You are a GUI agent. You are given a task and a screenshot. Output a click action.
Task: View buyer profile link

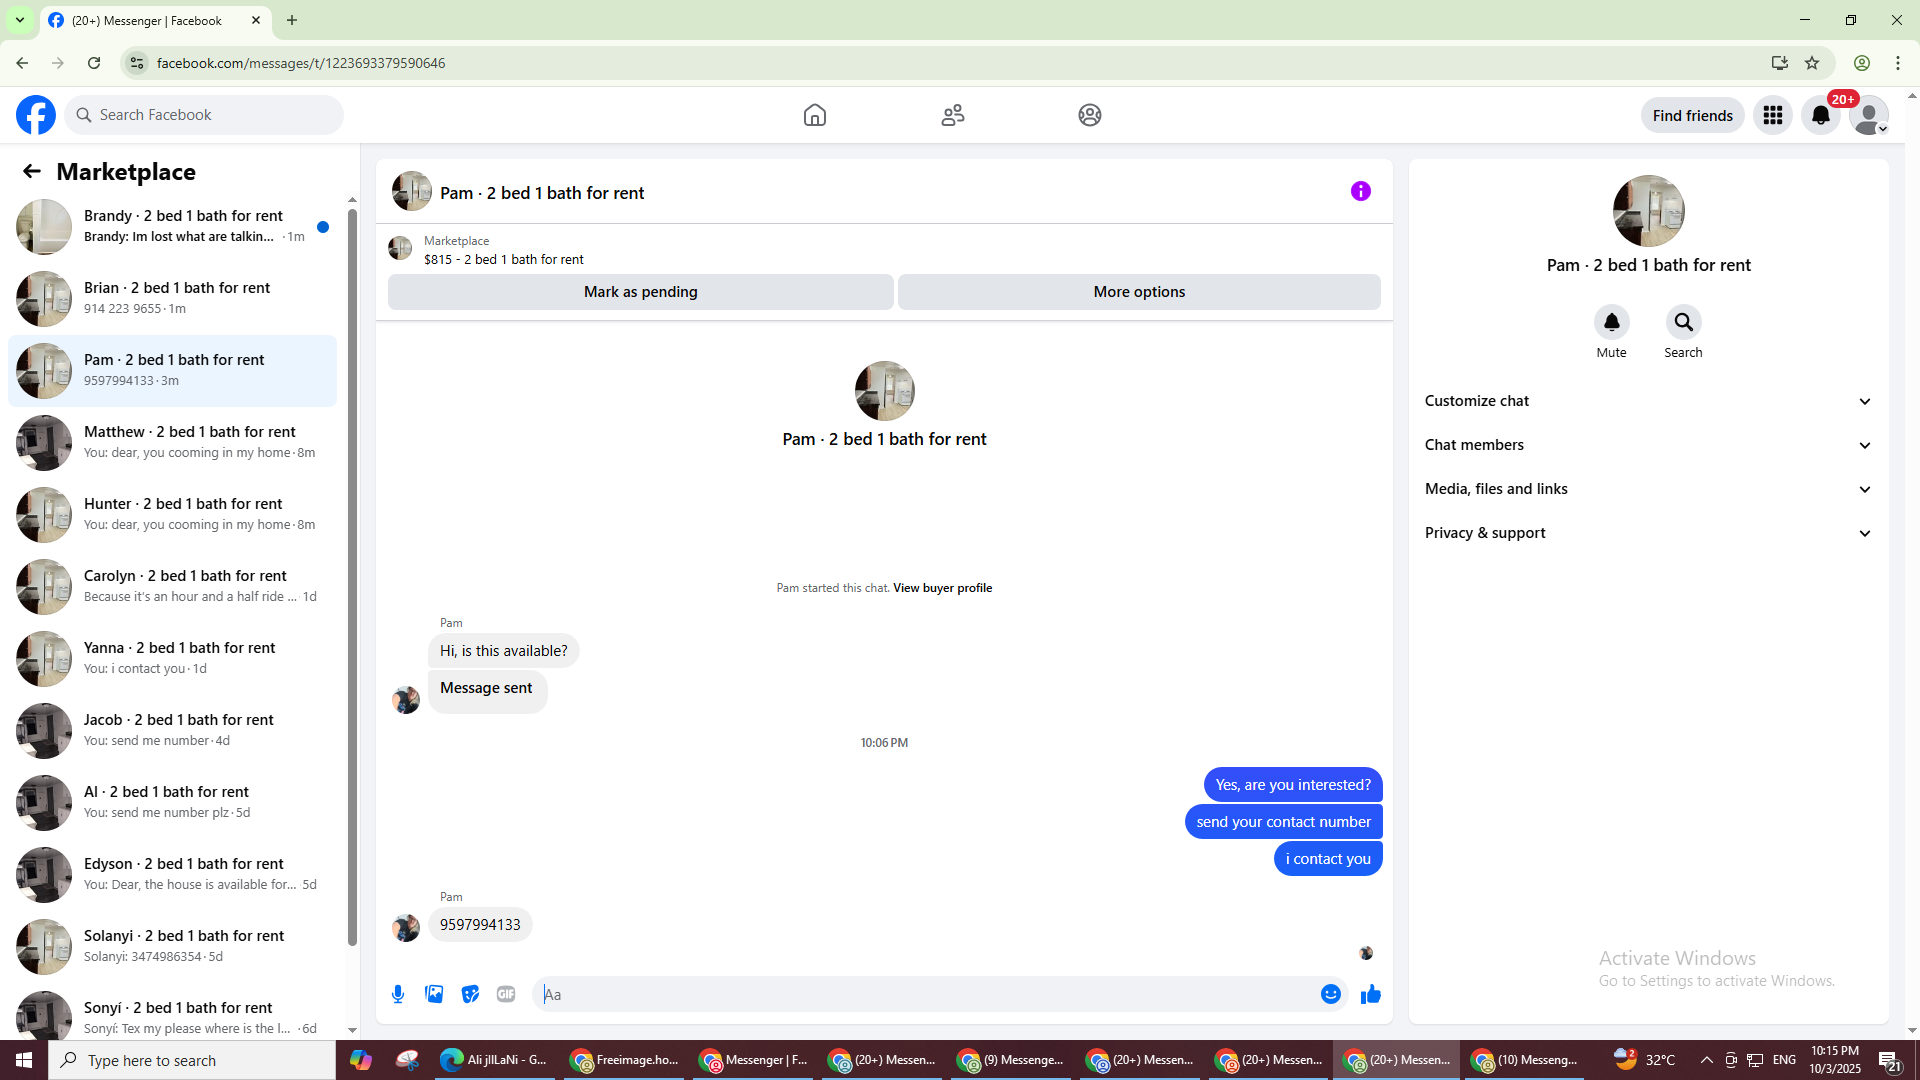point(942,588)
